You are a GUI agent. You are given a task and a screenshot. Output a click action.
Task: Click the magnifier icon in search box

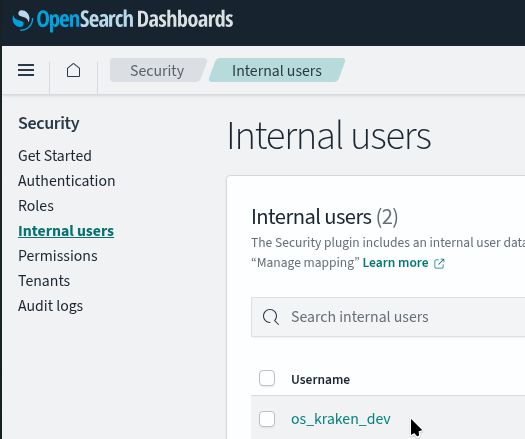271,317
